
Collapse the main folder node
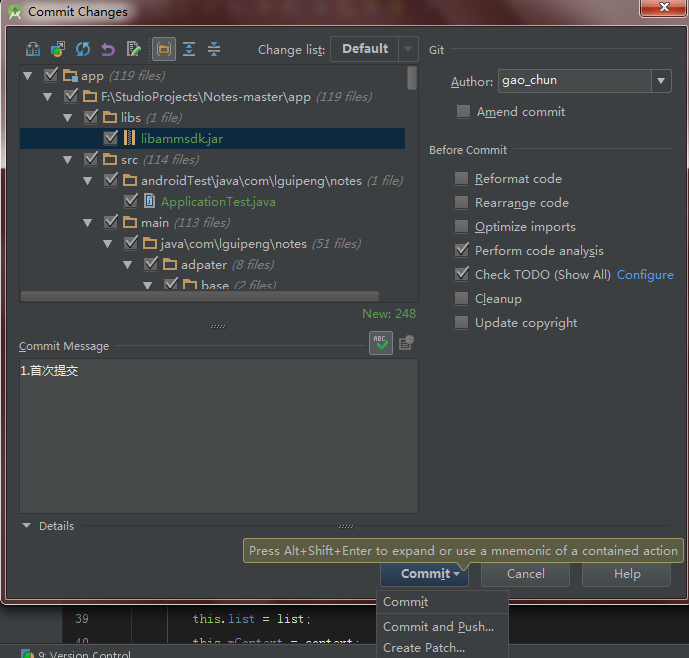coord(88,223)
